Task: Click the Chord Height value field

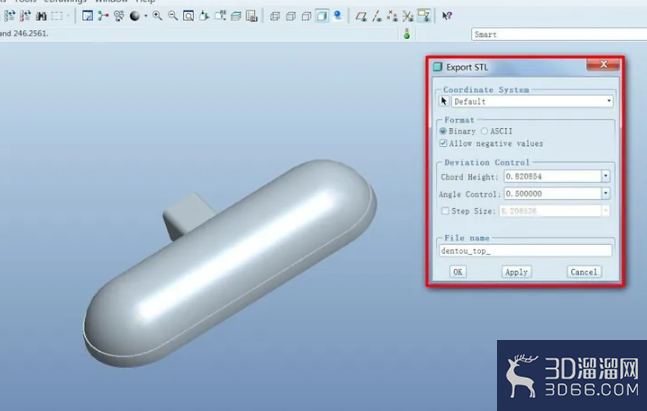Action: (553, 176)
